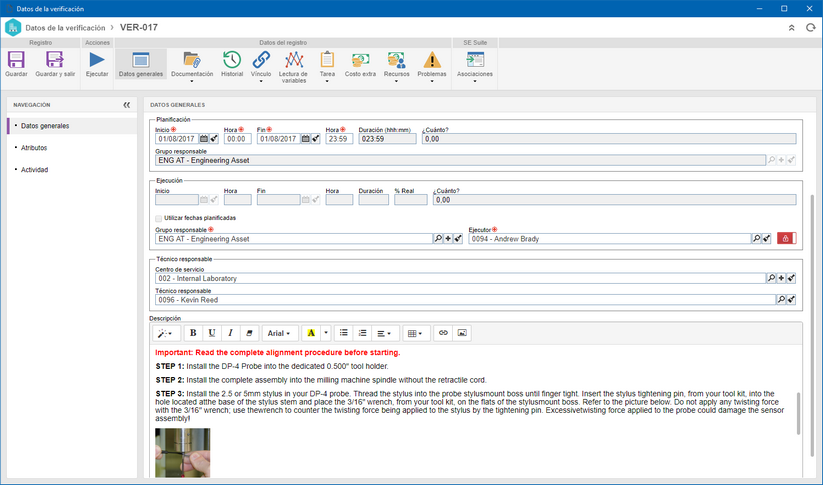The width and height of the screenshot is (823, 485).
Task: Click Técnico responsable field Kevin Reed
Action: point(465,300)
